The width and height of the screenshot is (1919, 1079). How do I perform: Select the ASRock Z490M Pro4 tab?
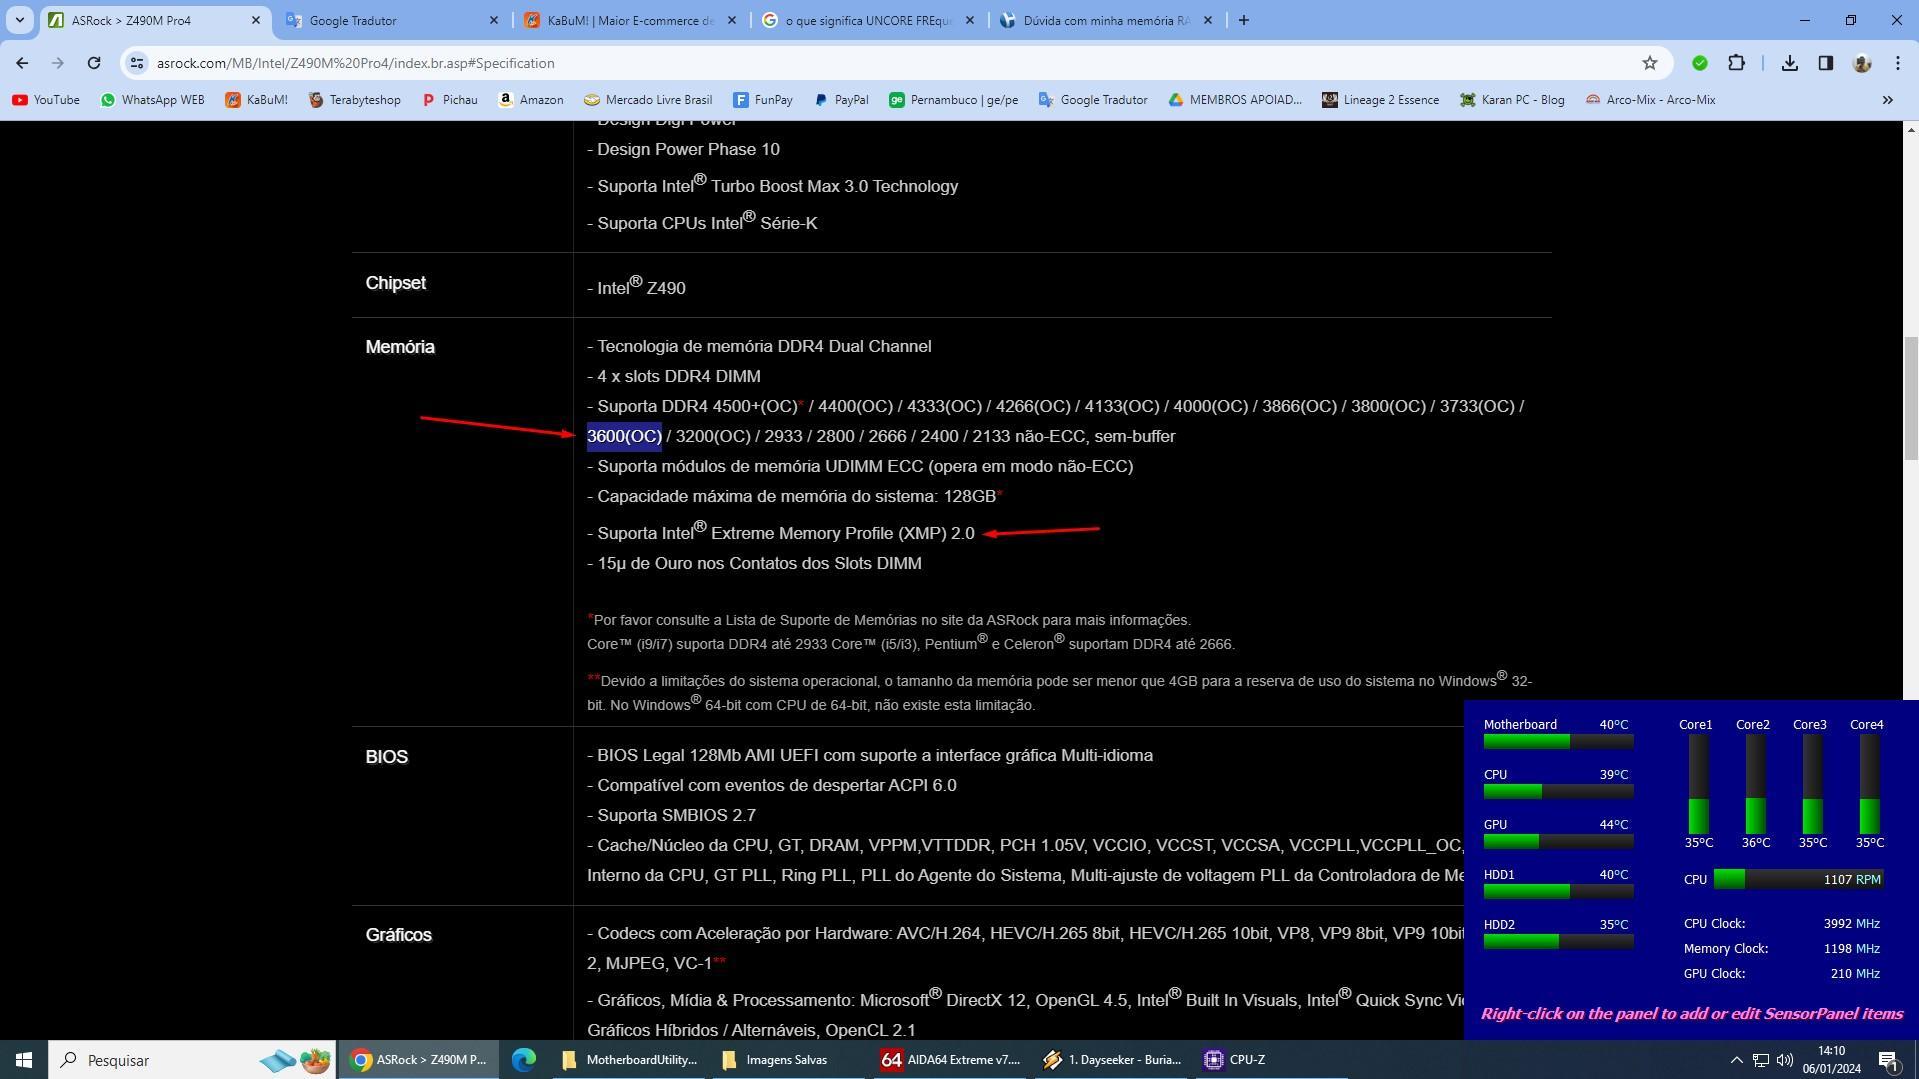point(154,20)
